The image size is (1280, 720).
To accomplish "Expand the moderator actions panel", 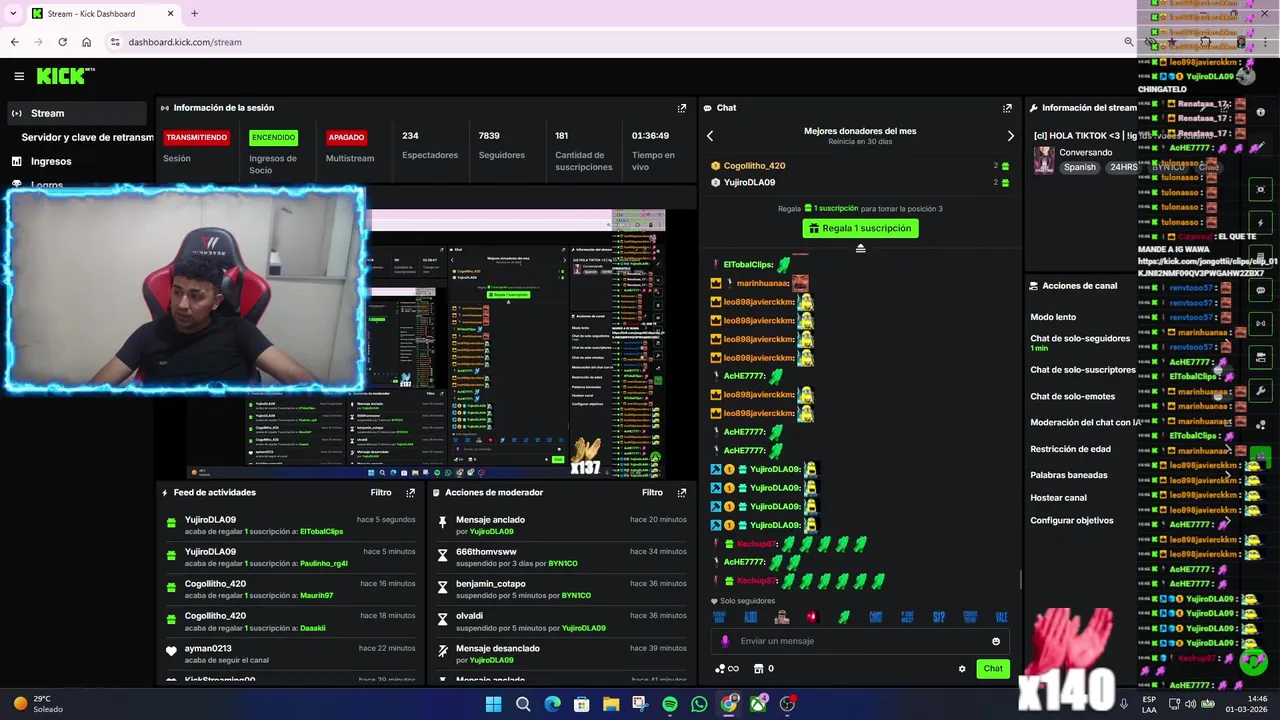I will (682, 493).
